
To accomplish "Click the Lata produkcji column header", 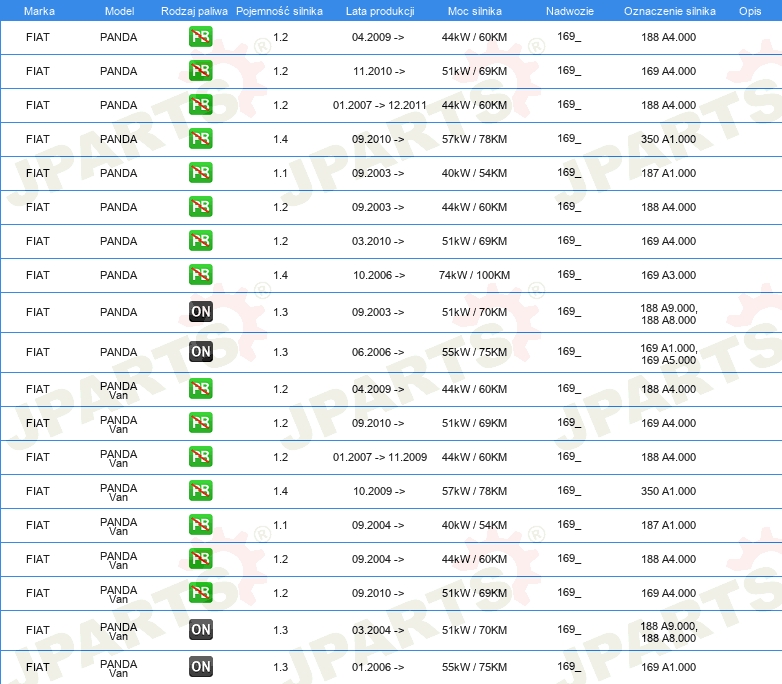I will 380,11.
